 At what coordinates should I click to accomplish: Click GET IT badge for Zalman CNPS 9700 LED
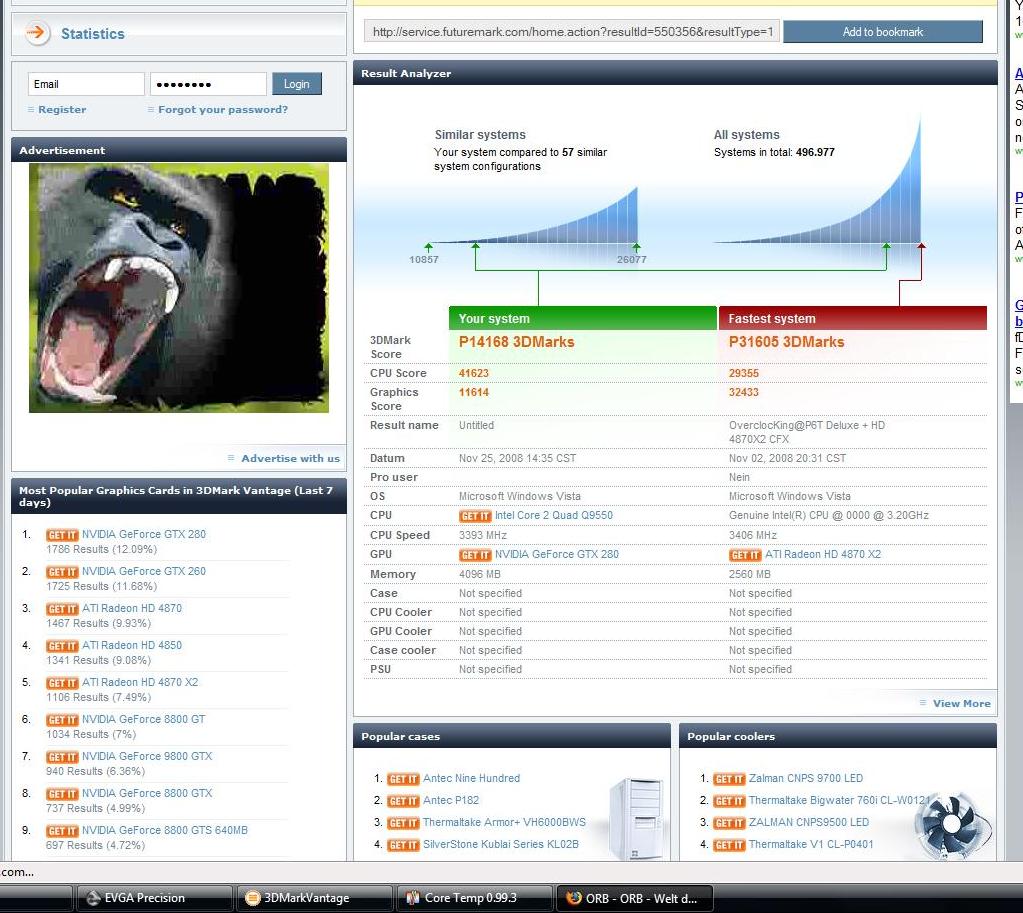(x=729, y=779)
